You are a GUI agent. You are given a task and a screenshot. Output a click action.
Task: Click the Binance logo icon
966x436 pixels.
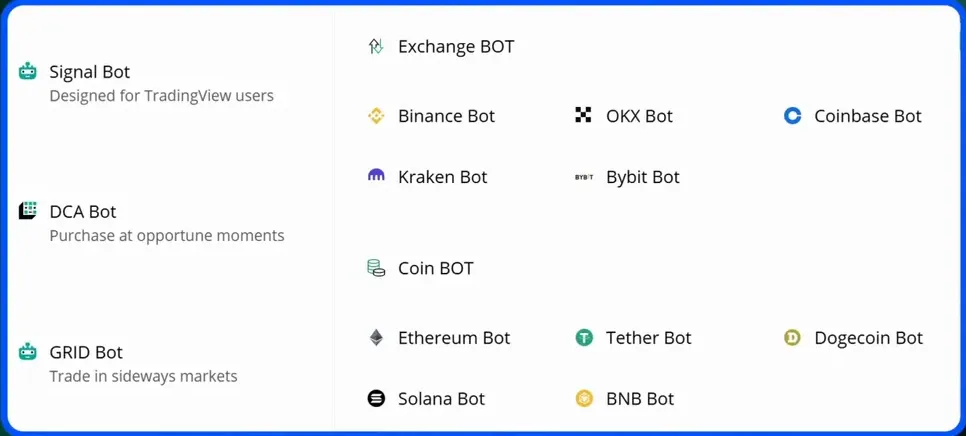(376, 116)
